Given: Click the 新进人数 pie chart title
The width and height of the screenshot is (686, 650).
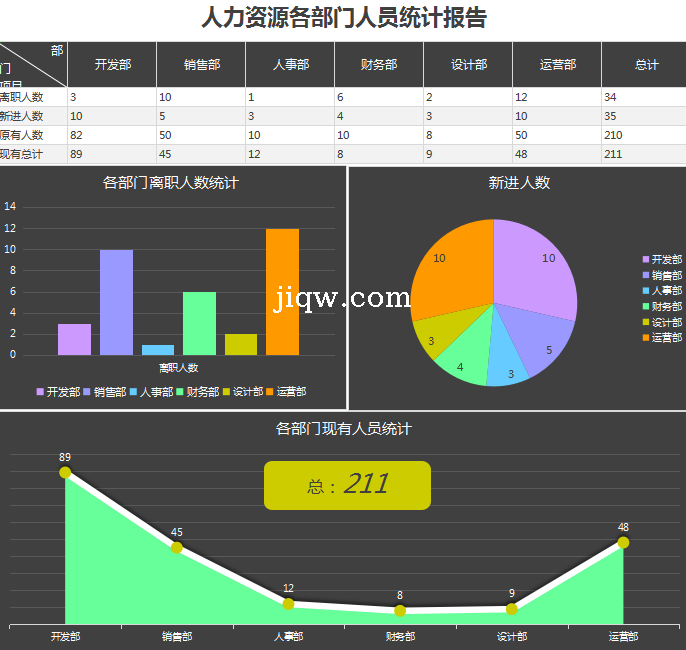Looking at the screenshot, I should [519, 183].
